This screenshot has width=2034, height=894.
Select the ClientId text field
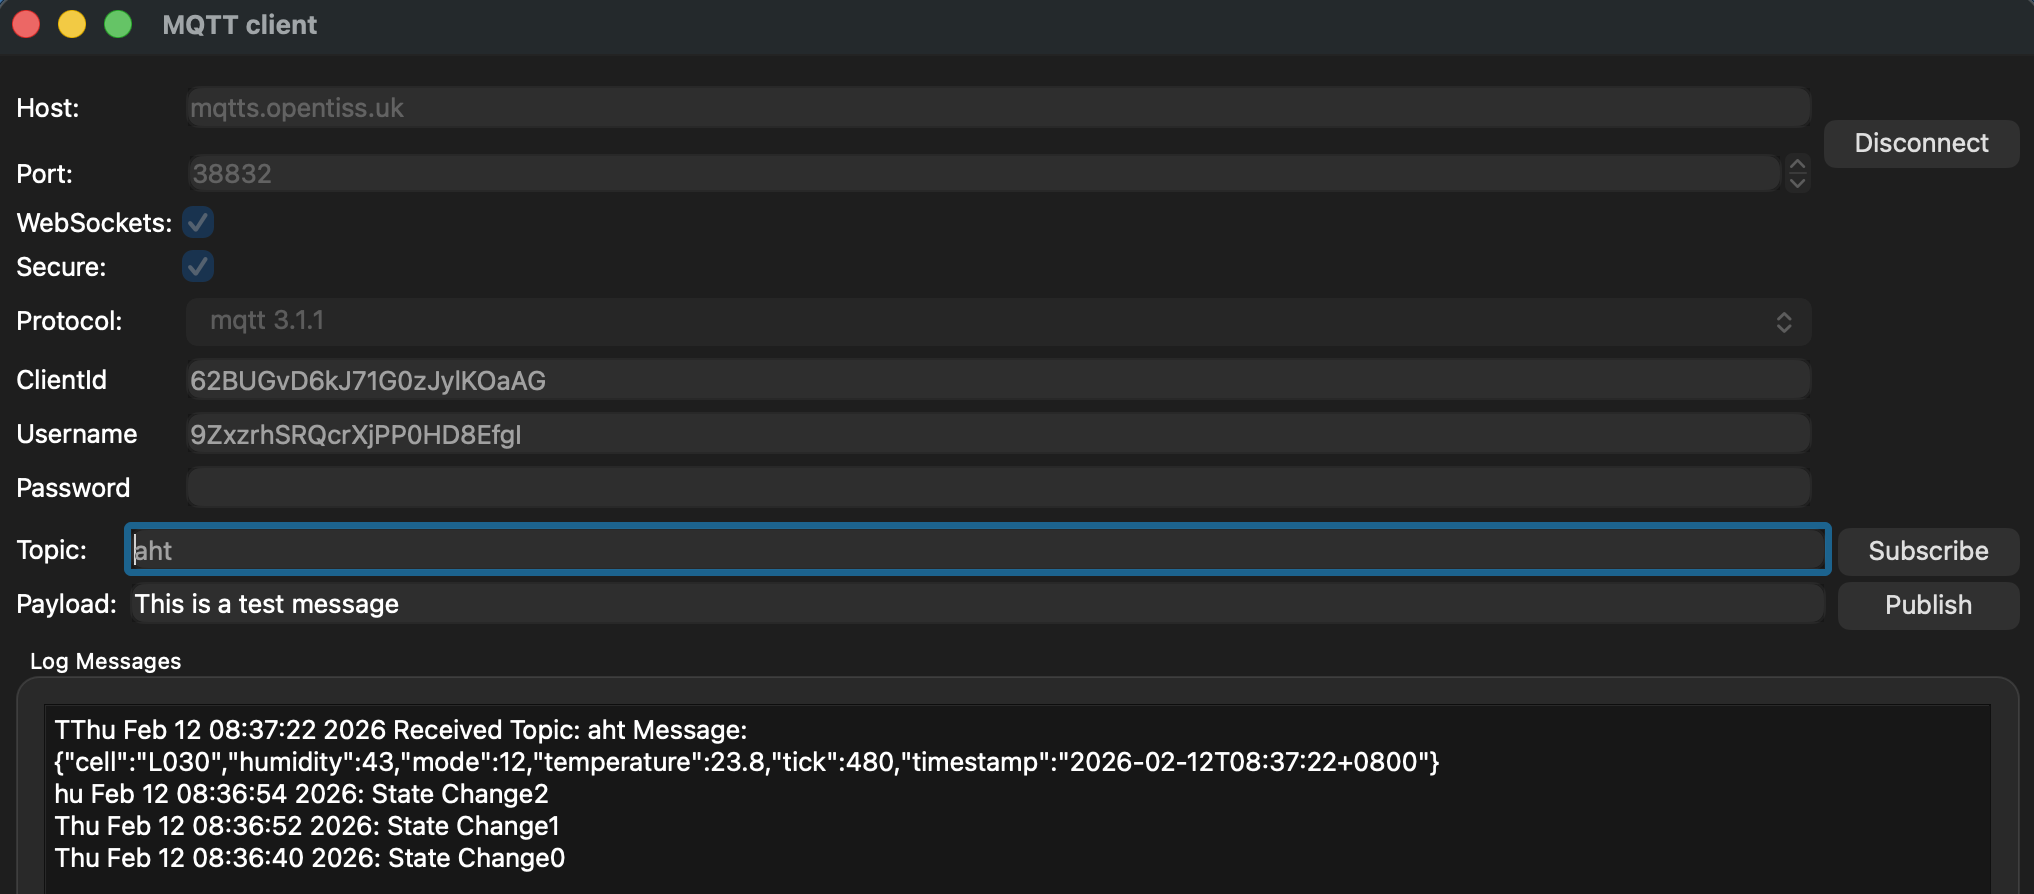pos(997,381)
